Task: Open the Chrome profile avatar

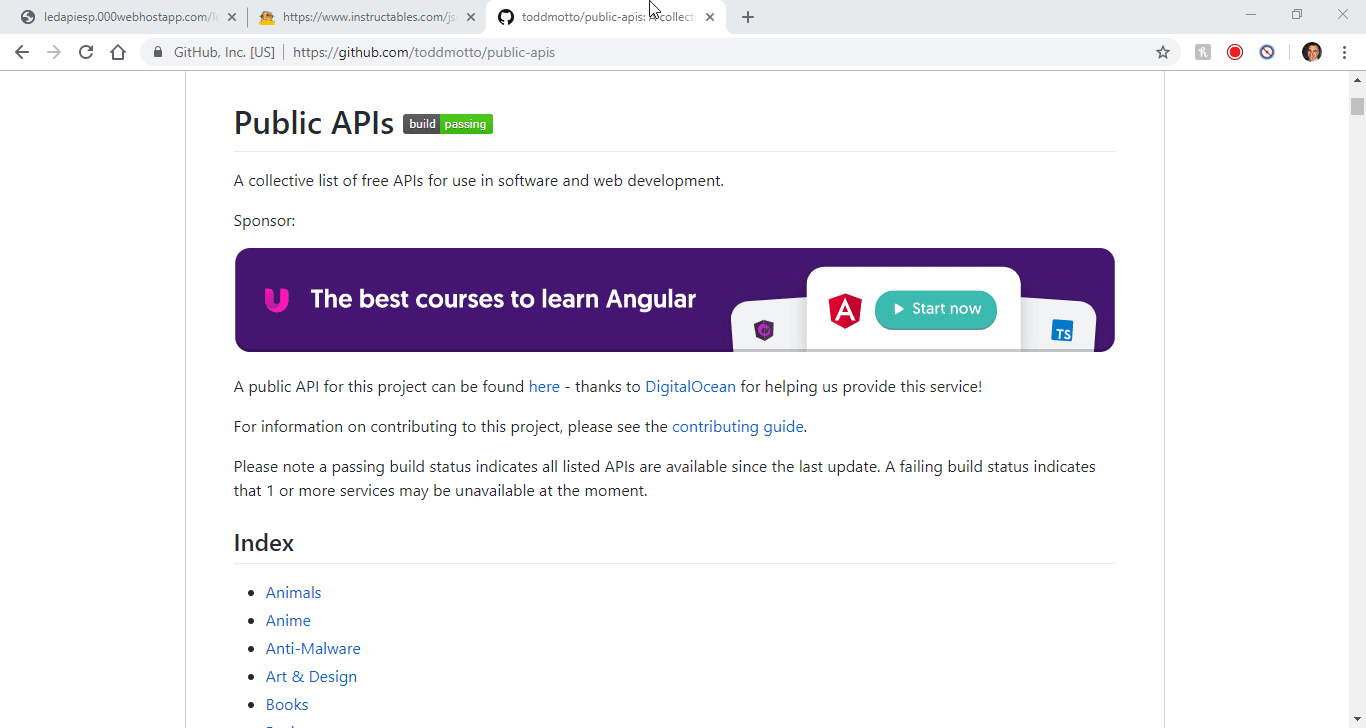Action: [x=1312, y=52]
